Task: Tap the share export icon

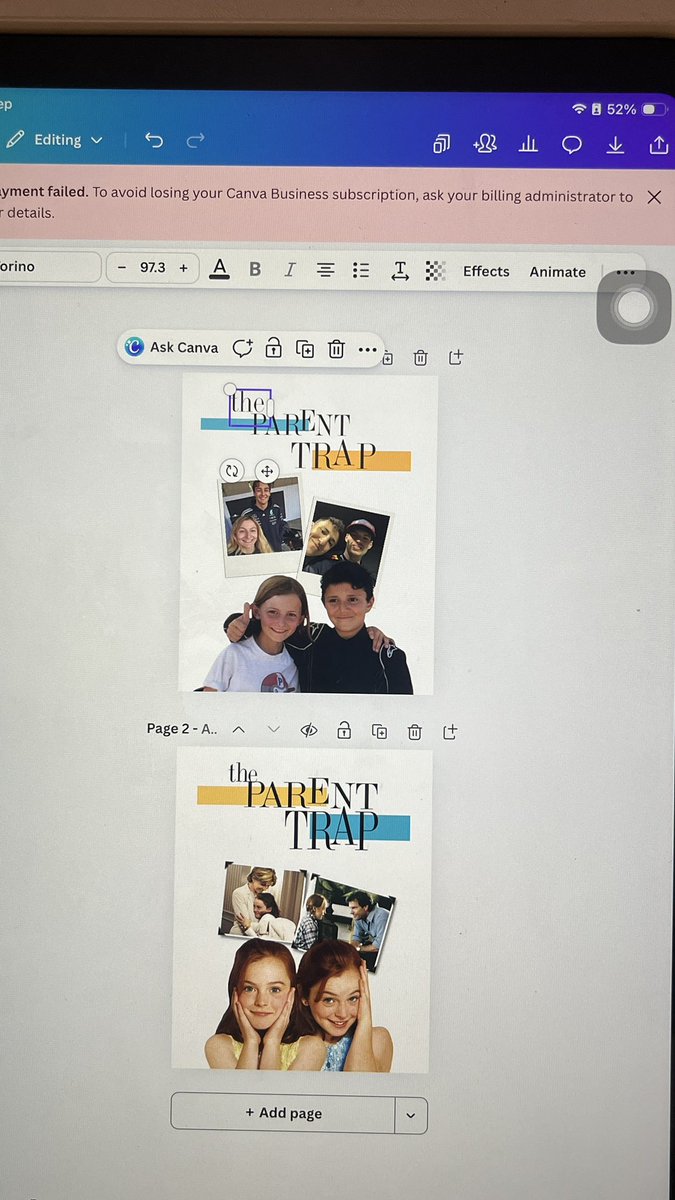Action: pos(658,145)
